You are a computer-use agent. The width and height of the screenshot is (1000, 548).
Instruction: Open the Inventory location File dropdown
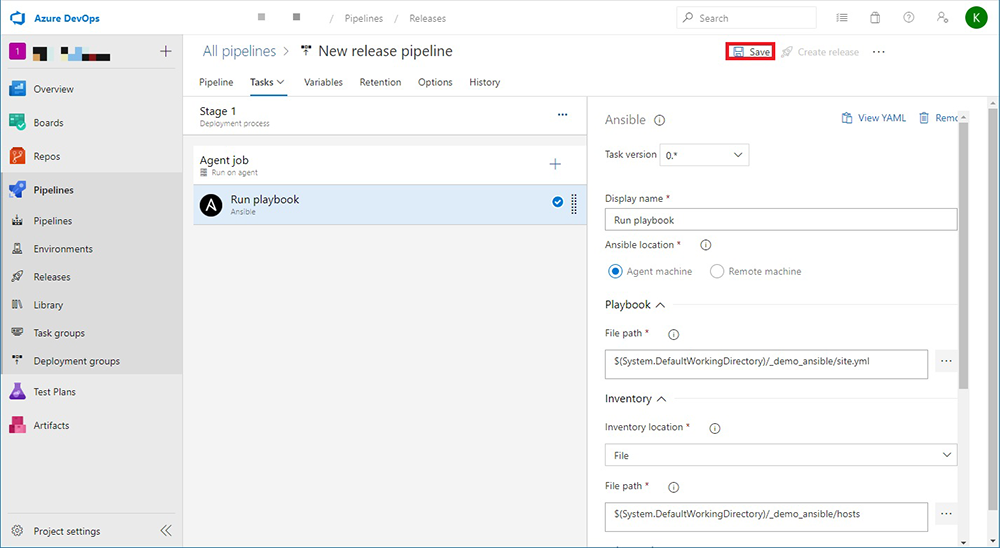pos(781,455)
